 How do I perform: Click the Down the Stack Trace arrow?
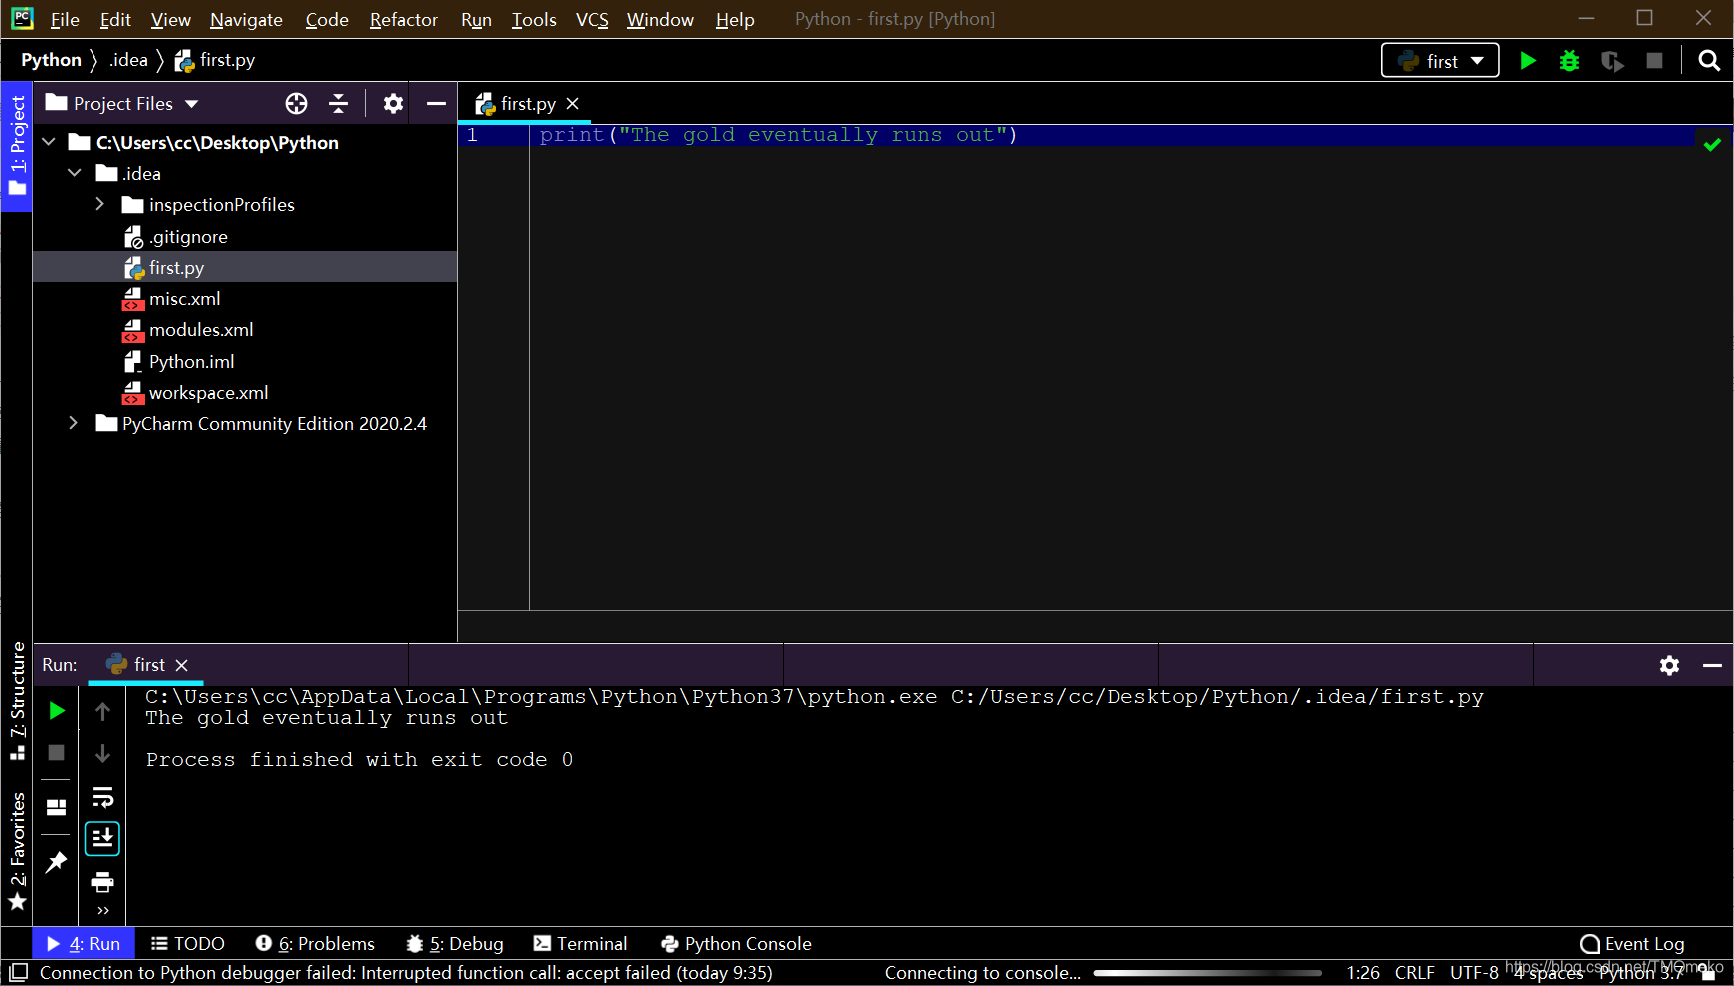click(102, 753)
